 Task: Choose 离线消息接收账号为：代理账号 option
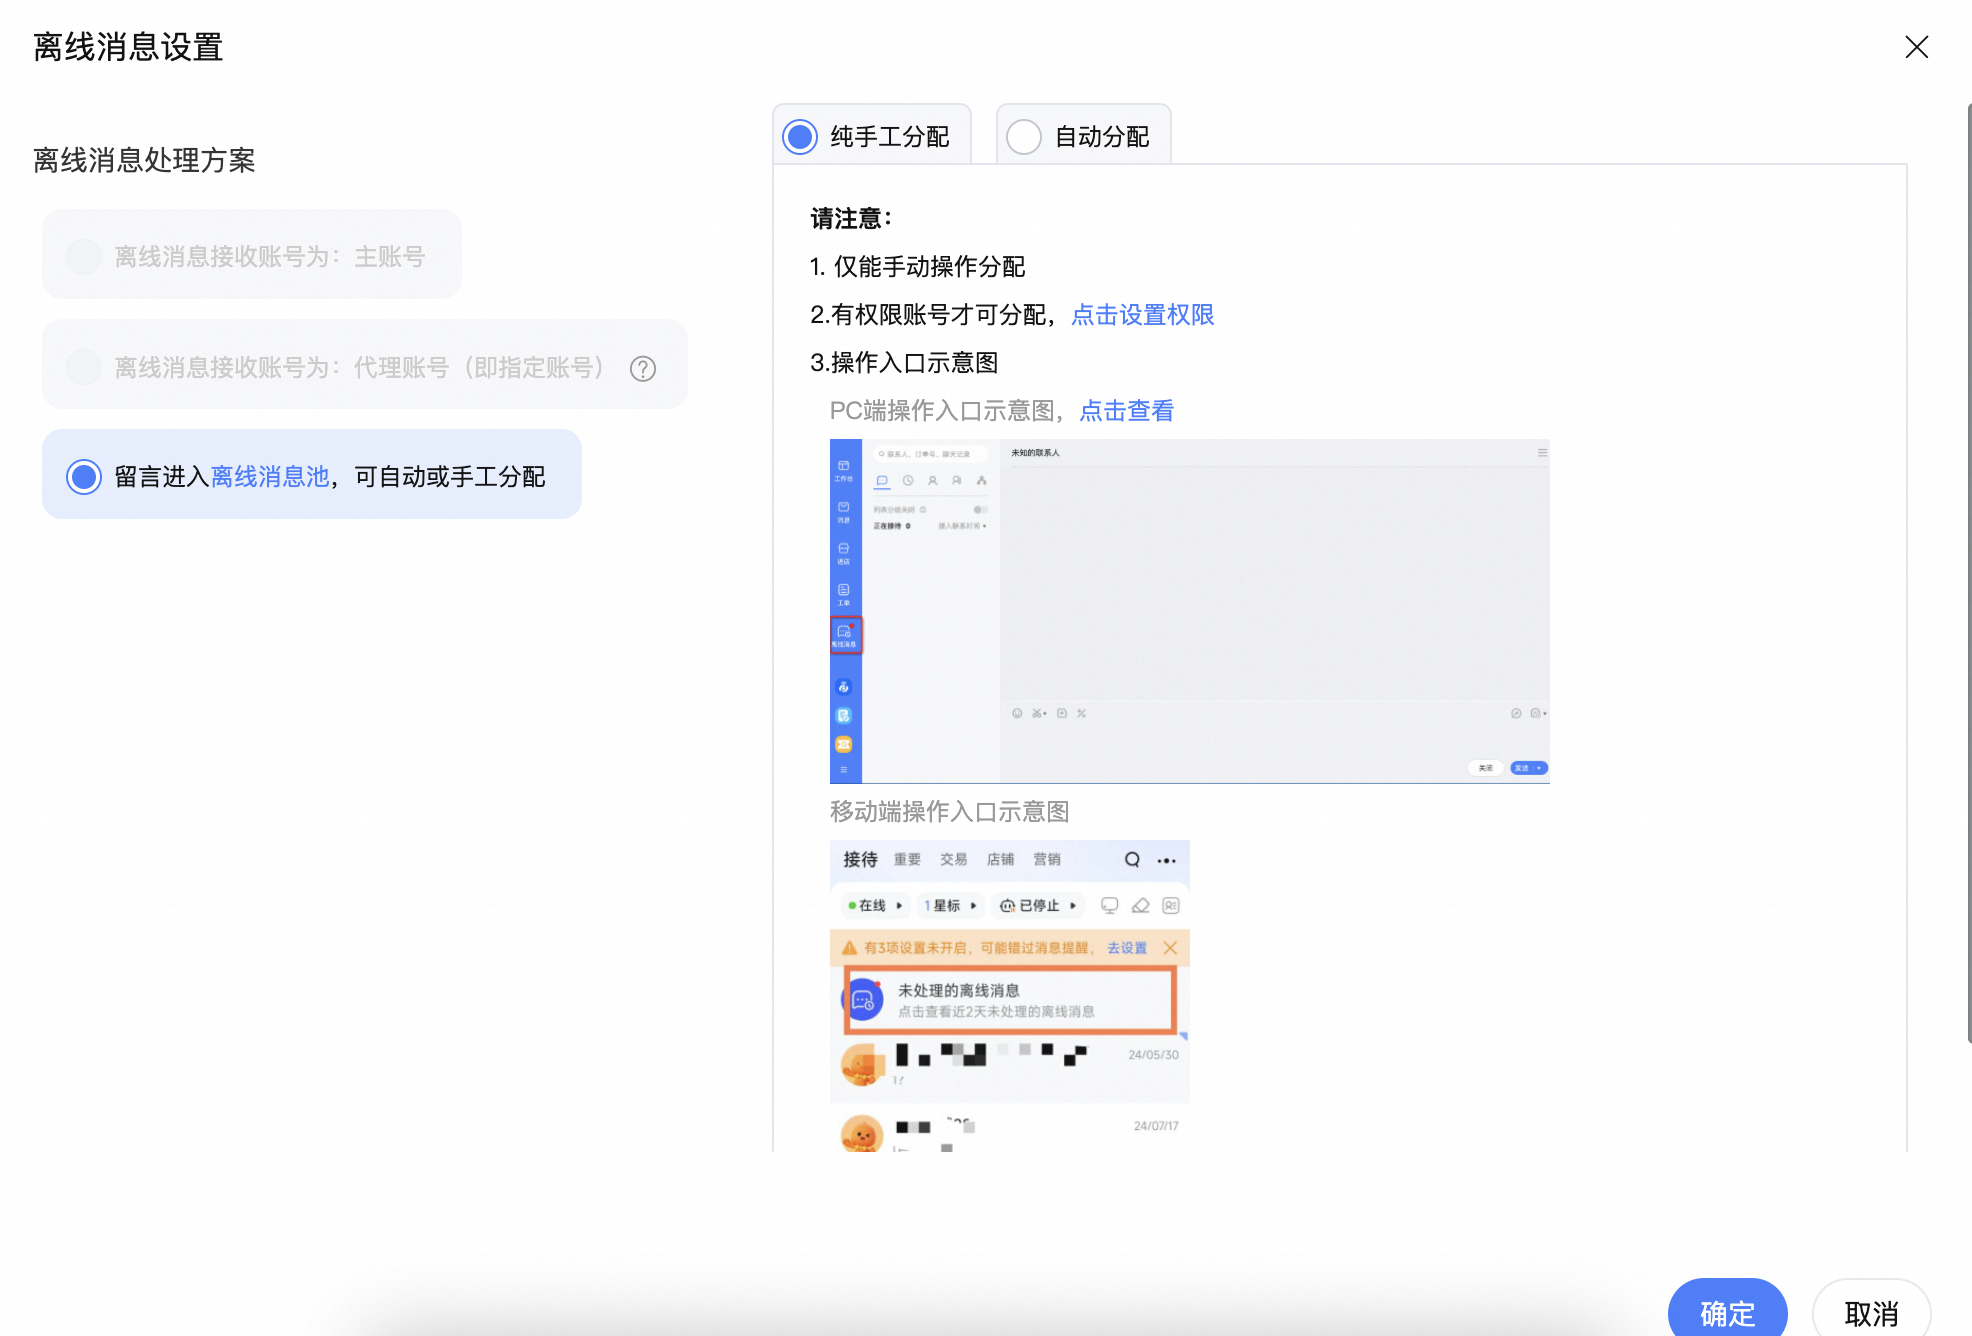point(364,364)
